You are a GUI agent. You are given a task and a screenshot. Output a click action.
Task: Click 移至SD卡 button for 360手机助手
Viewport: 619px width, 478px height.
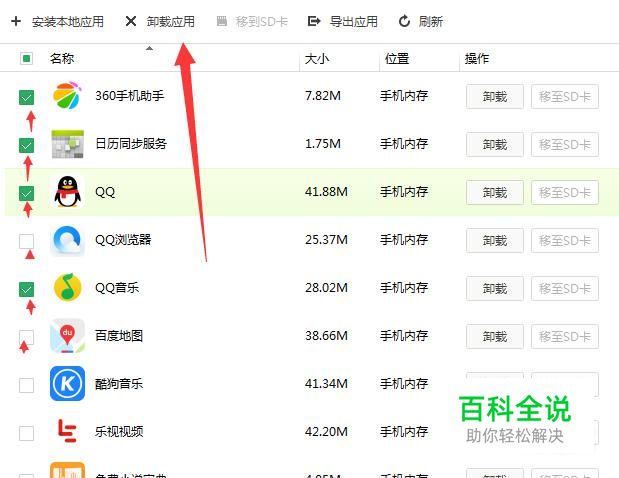565,97
